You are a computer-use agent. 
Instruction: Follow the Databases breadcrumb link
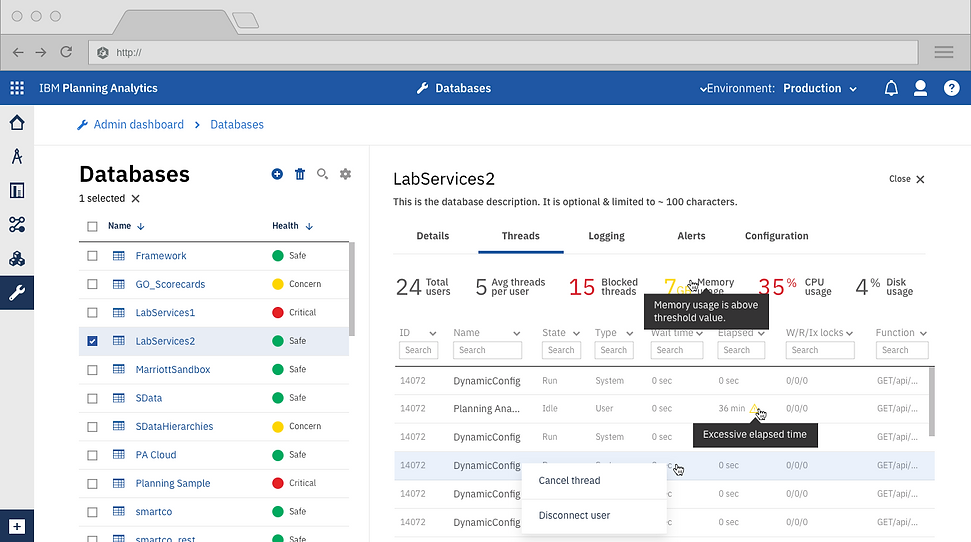point(237,125)
